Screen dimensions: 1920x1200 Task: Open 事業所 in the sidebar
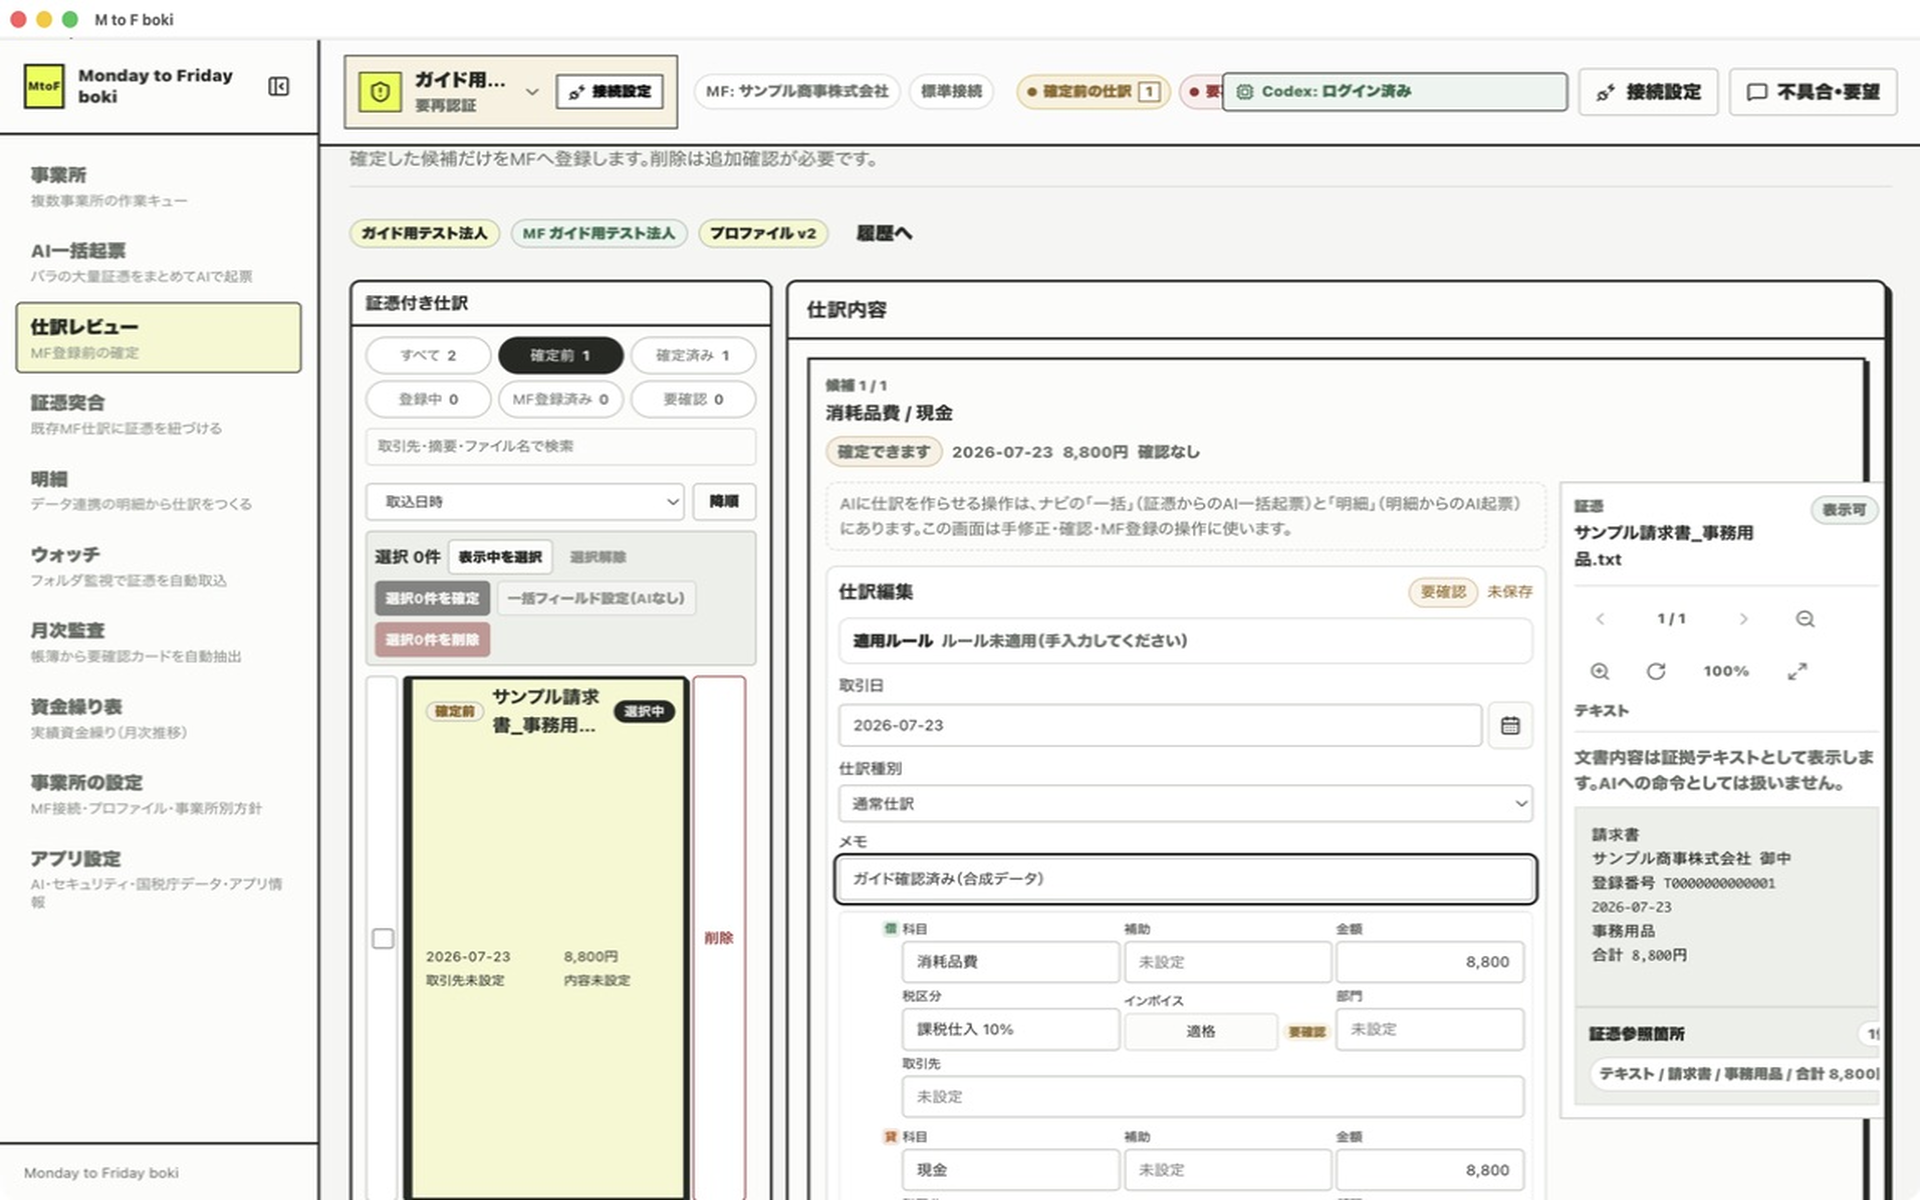(x=158, y=187)
